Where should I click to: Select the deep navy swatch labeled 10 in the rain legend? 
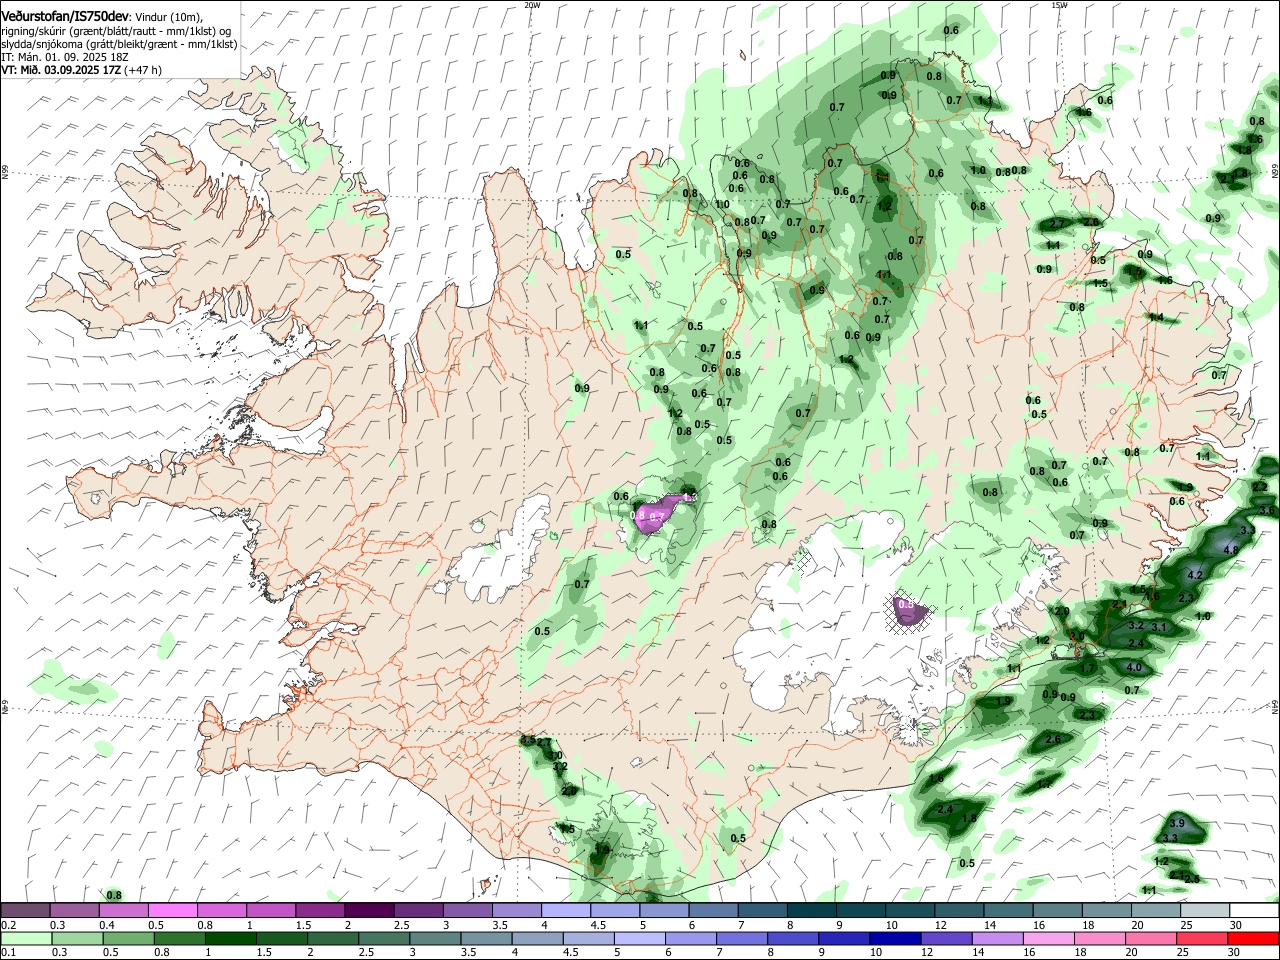[895, 938]
